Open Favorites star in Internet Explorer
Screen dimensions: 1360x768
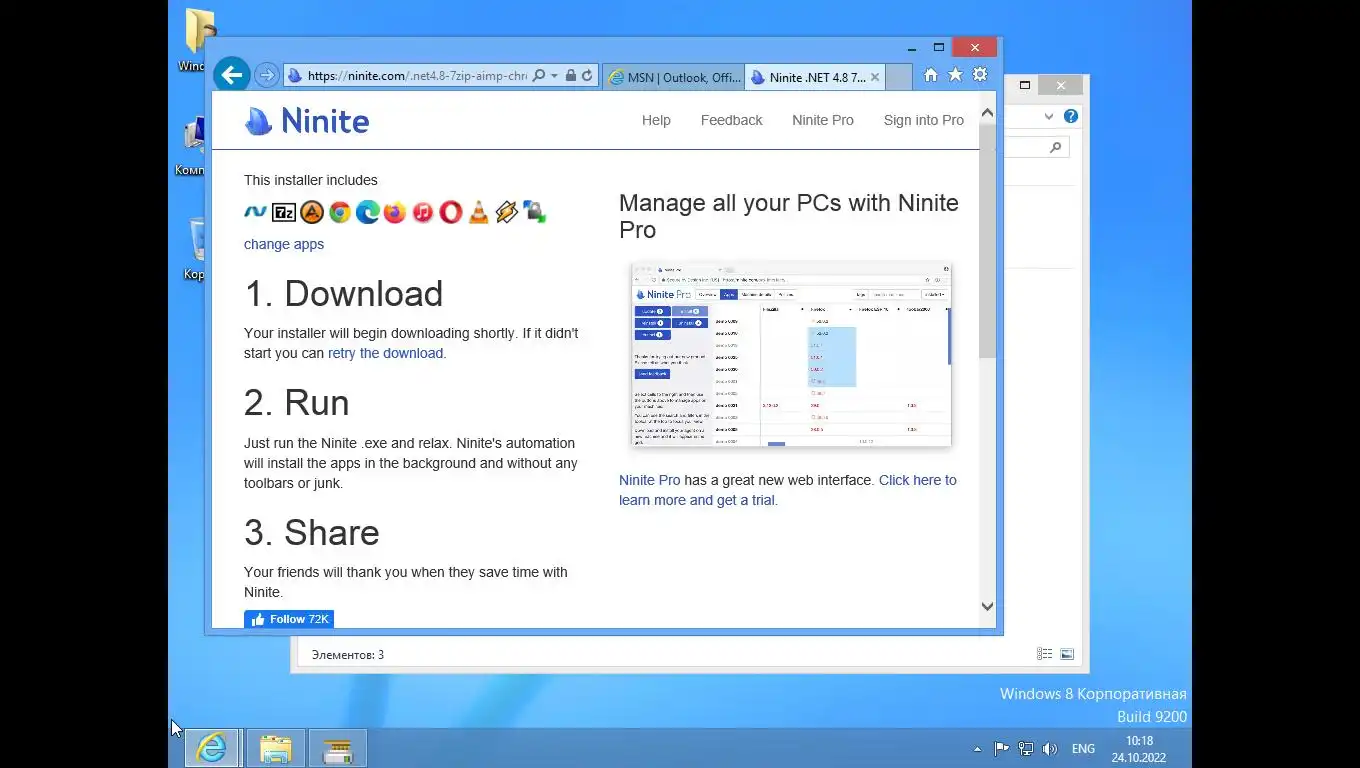point(955,75)
